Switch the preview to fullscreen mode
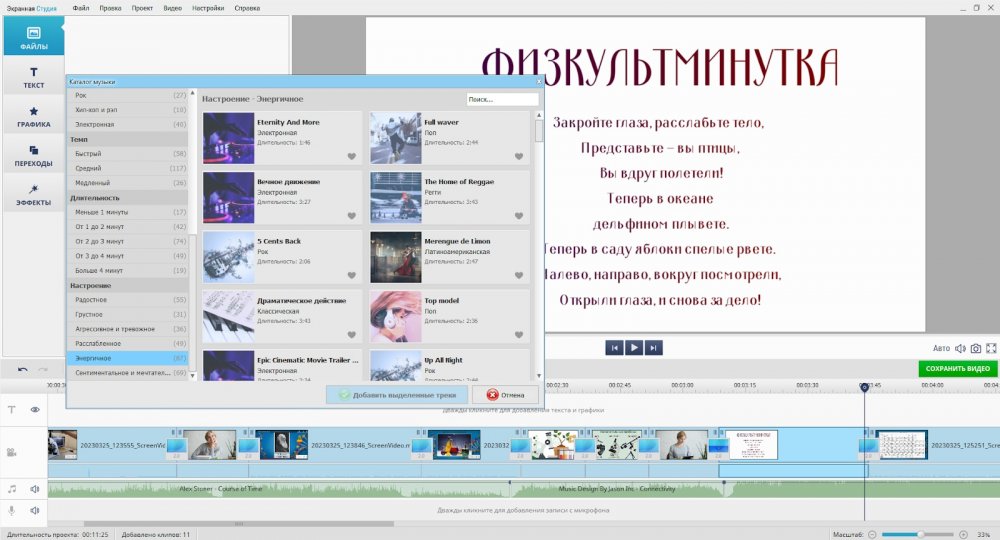The height and width of the screenshot is (540, 1000). coord(991,348)
